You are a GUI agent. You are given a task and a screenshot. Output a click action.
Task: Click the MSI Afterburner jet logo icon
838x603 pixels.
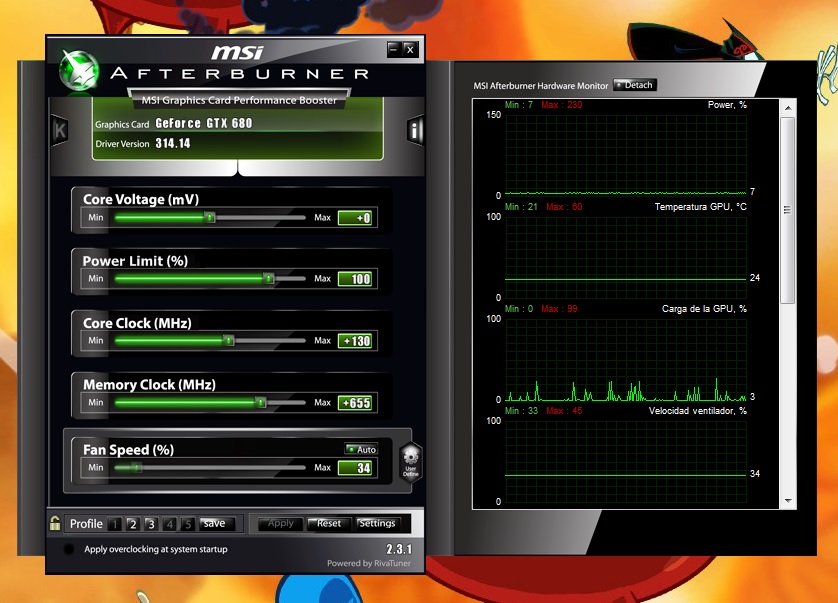(x=79, y=72)
